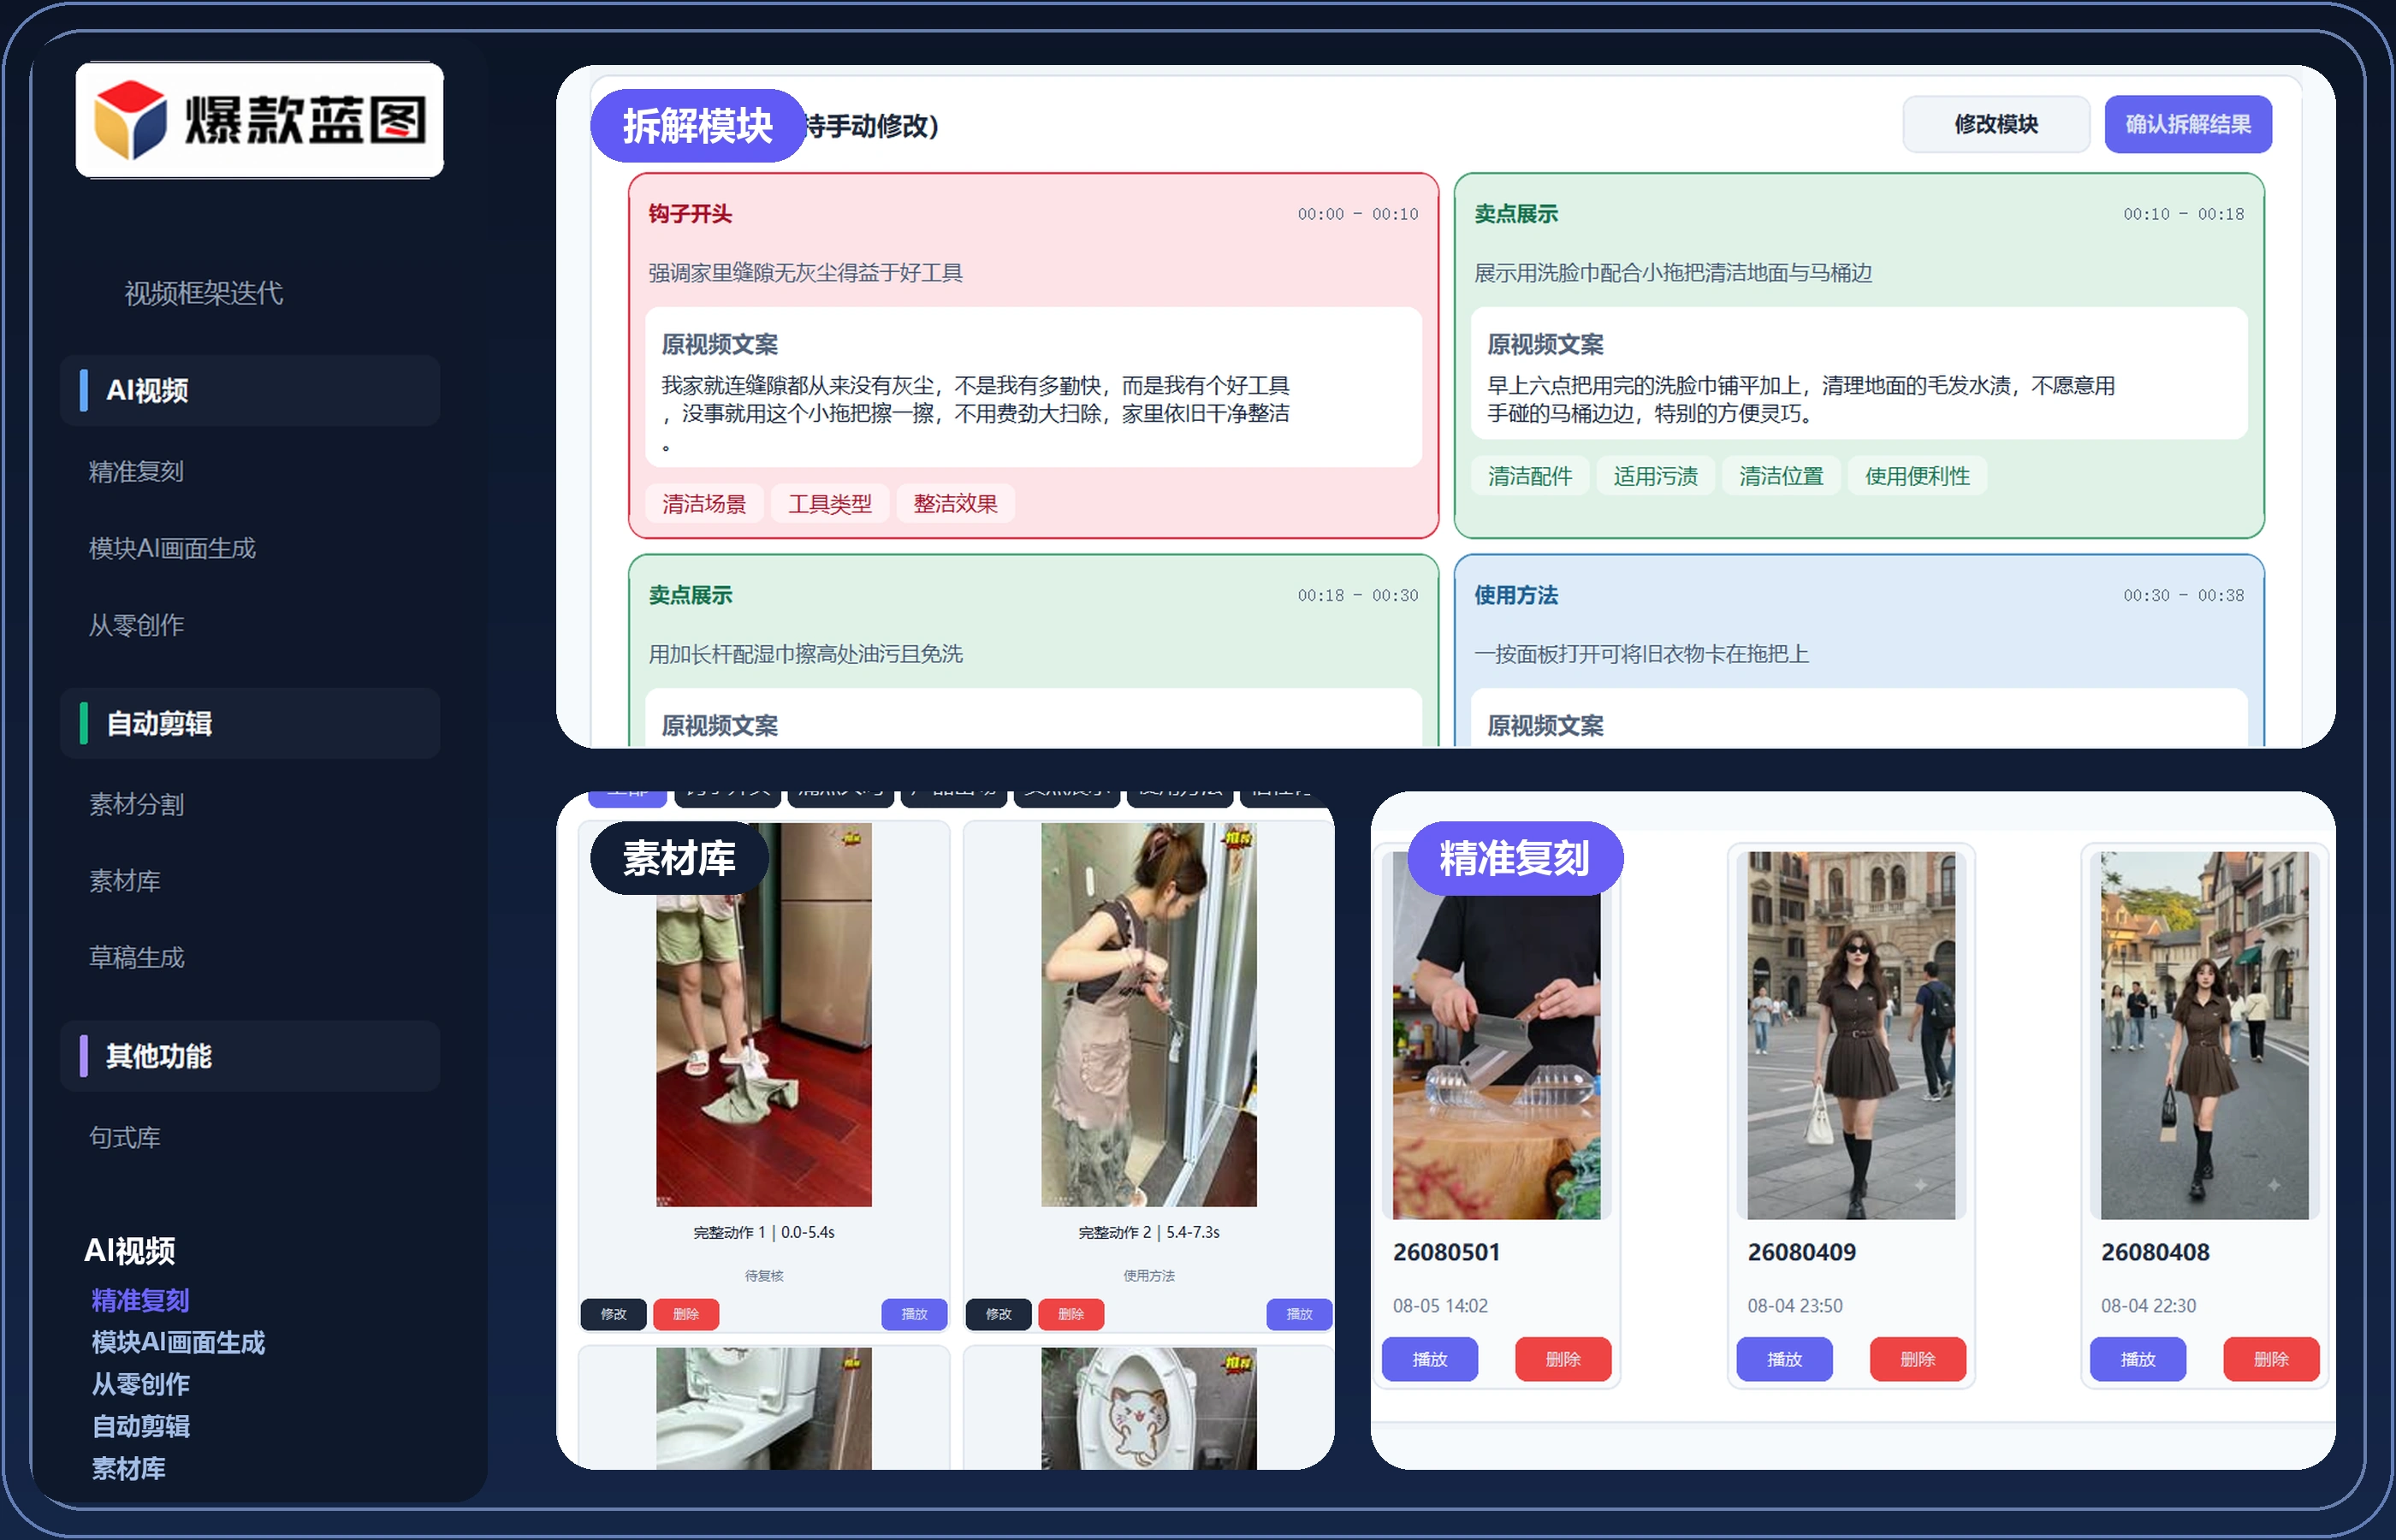
Task: Click the 使用便利性 tag
Action: click(x=1918, y=476)
